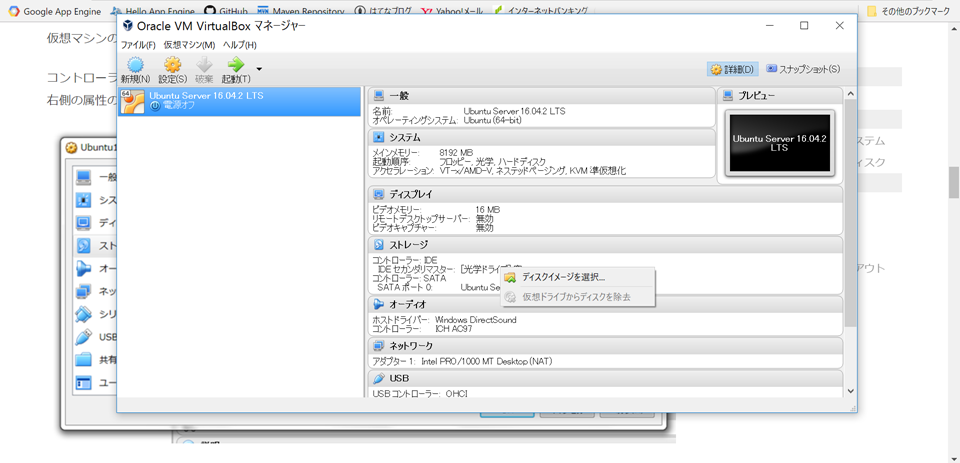The width and height of the screenshot is (960, 463).
Task: Click the 'IDE セカンダリマスター:' storage entry
Action: coord(416,269)
